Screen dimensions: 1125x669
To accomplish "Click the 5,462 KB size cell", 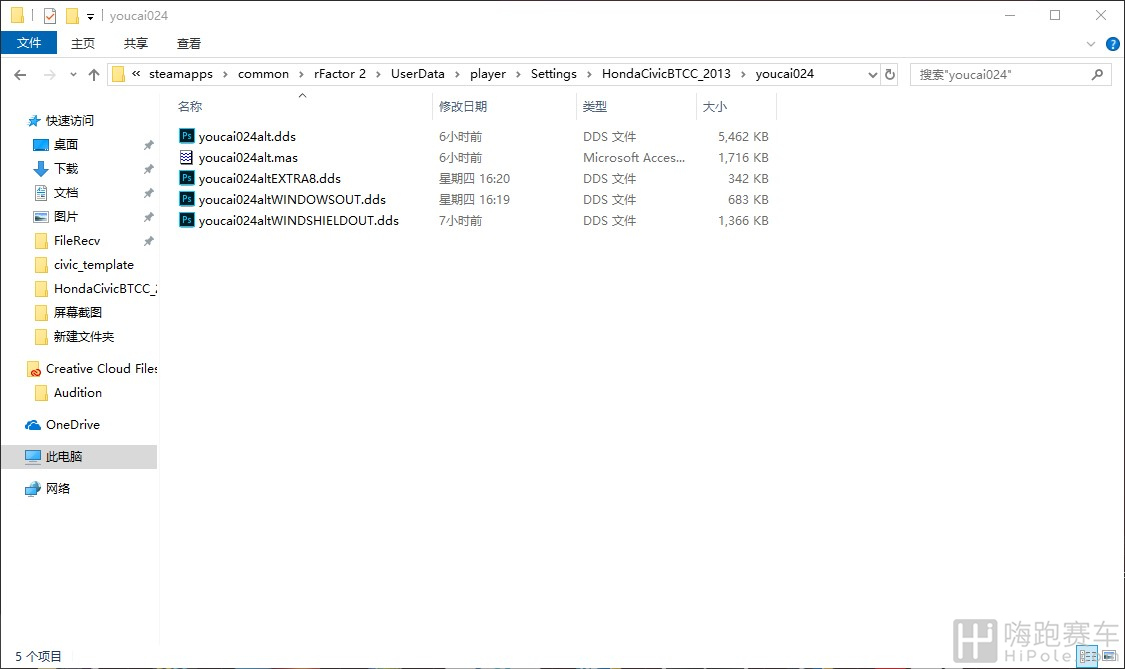I will click(743, 136).
